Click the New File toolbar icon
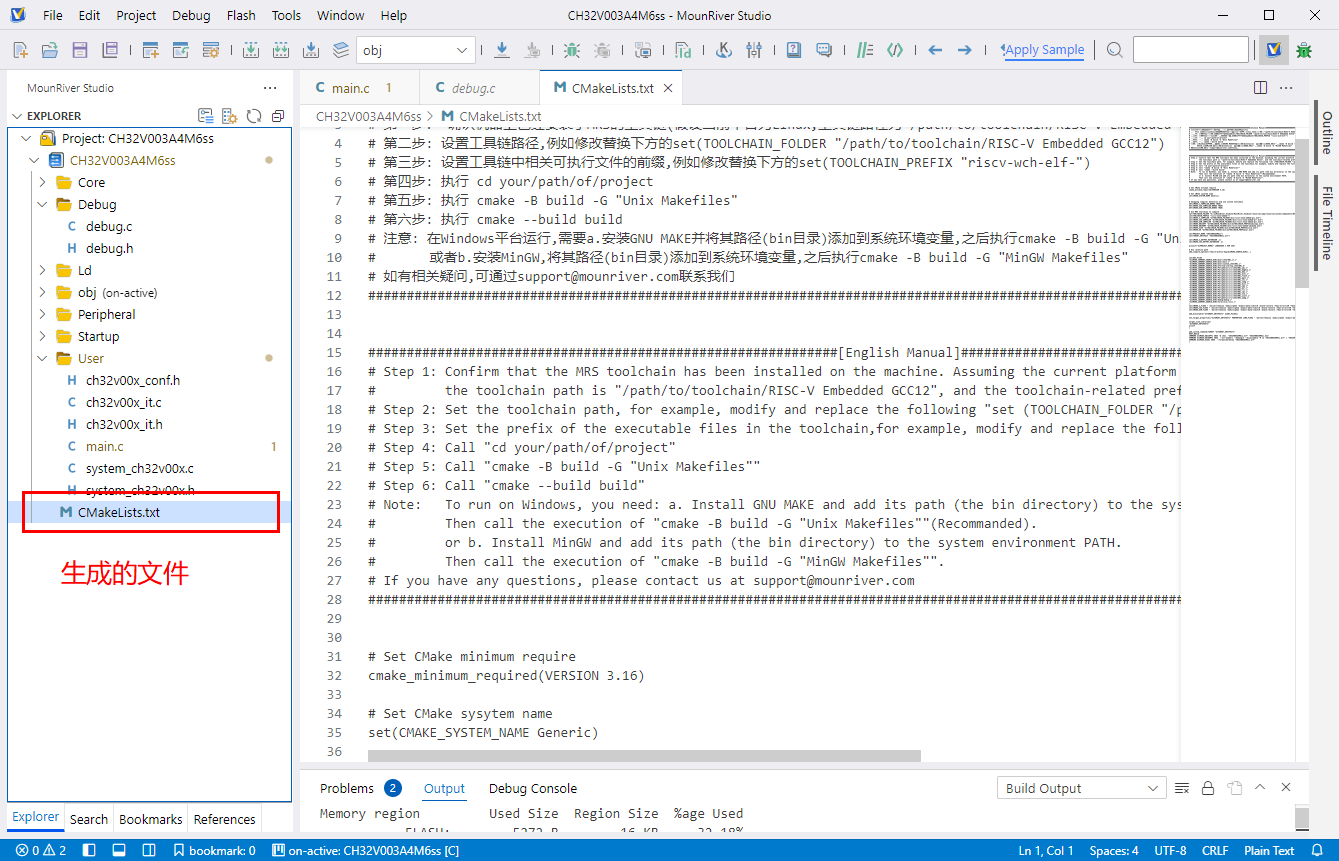The height and width of the screenshot is (861, 1339). coord(20,49)
